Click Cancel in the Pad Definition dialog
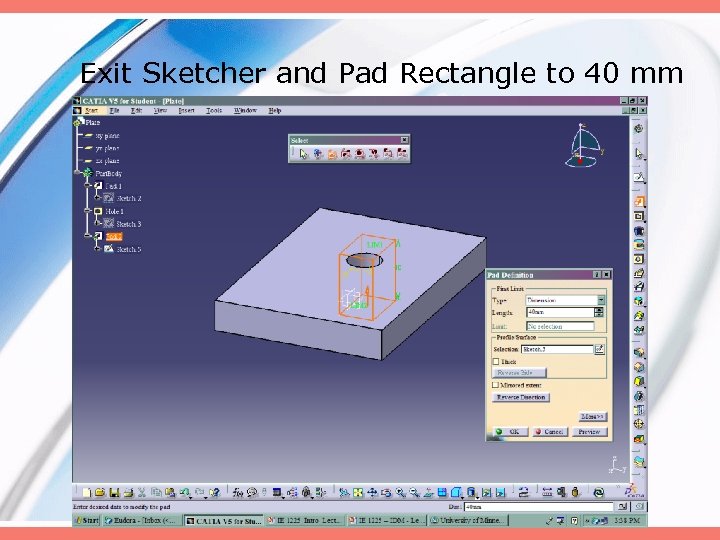The width and height of the screenshot is (720, 540). point(550,432)
